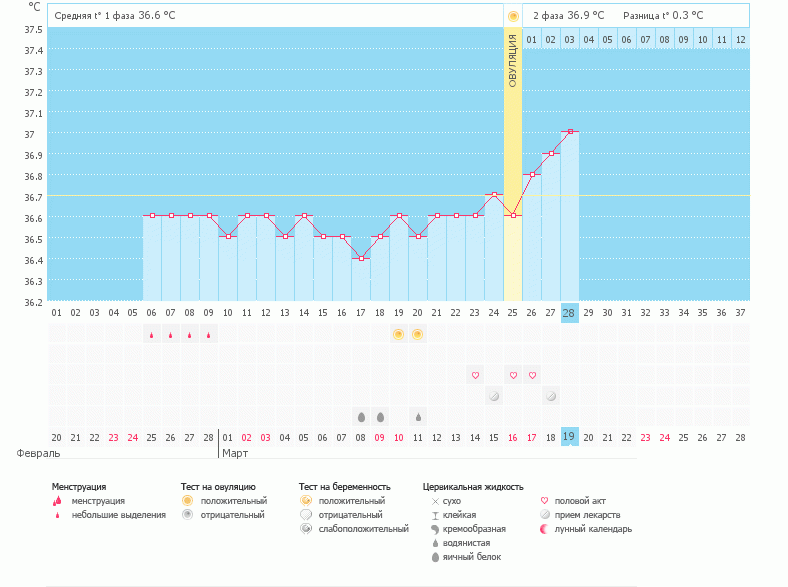
Task: Click the lowest 36.4 temperature point on day 17
Action: tap(361, 258)
